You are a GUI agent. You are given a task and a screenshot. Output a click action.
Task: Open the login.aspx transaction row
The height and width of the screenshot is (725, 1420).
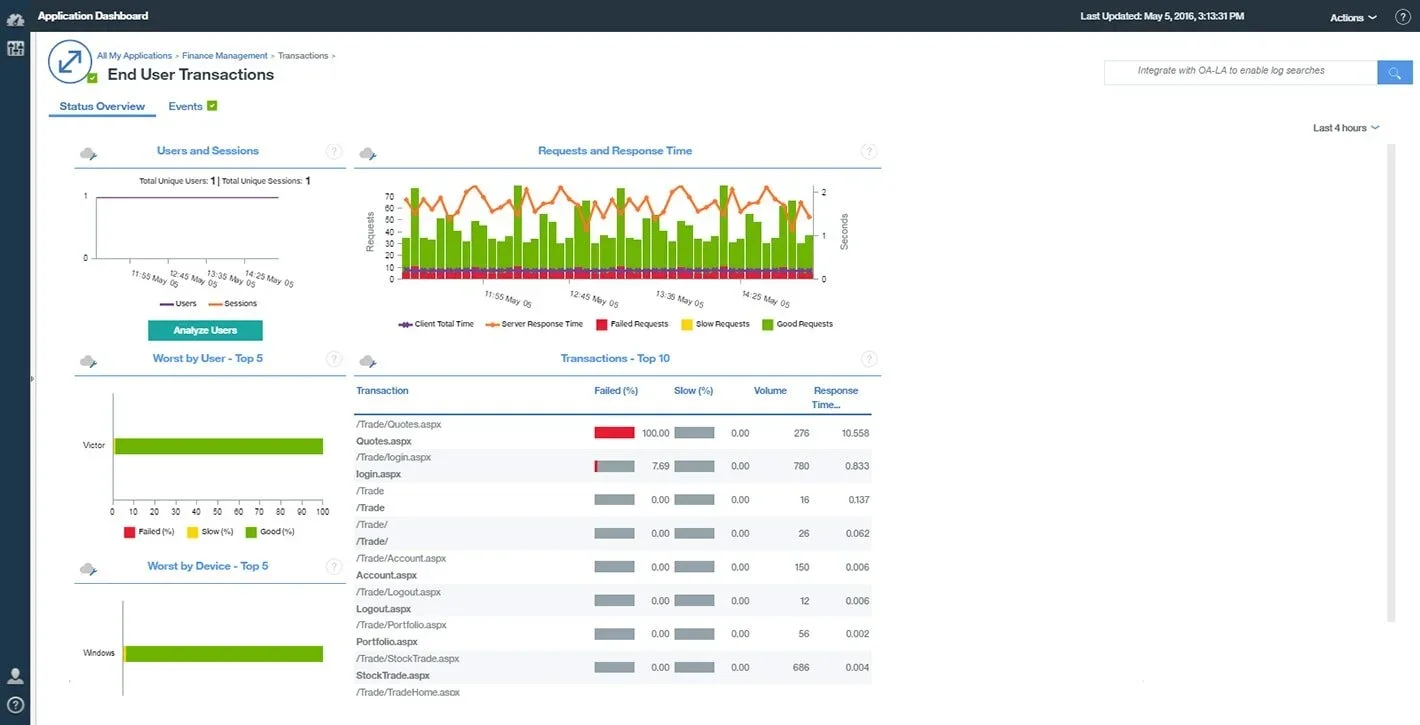[x=613, y=466]
